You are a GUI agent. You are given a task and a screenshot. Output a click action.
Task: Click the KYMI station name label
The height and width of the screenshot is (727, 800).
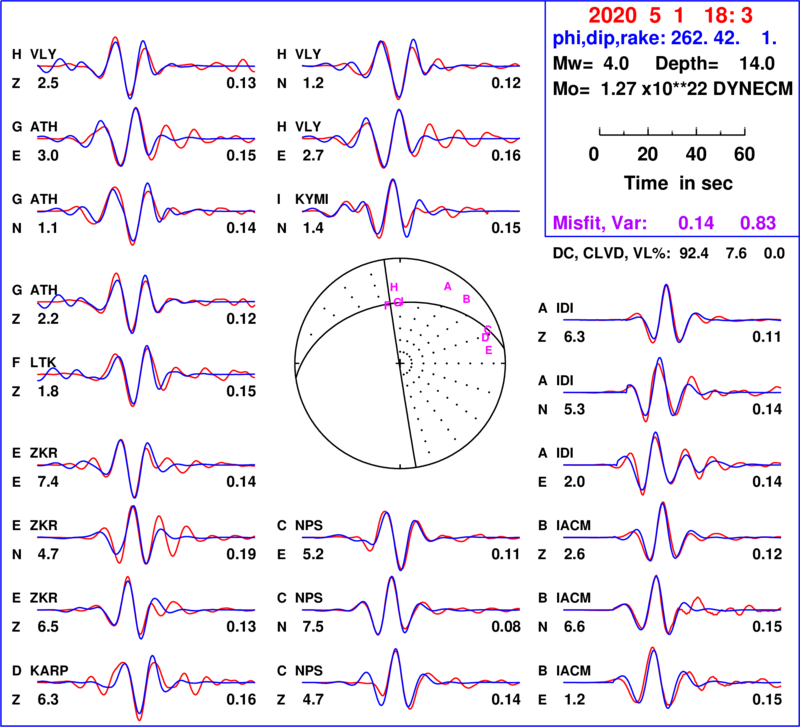point(312,199)
